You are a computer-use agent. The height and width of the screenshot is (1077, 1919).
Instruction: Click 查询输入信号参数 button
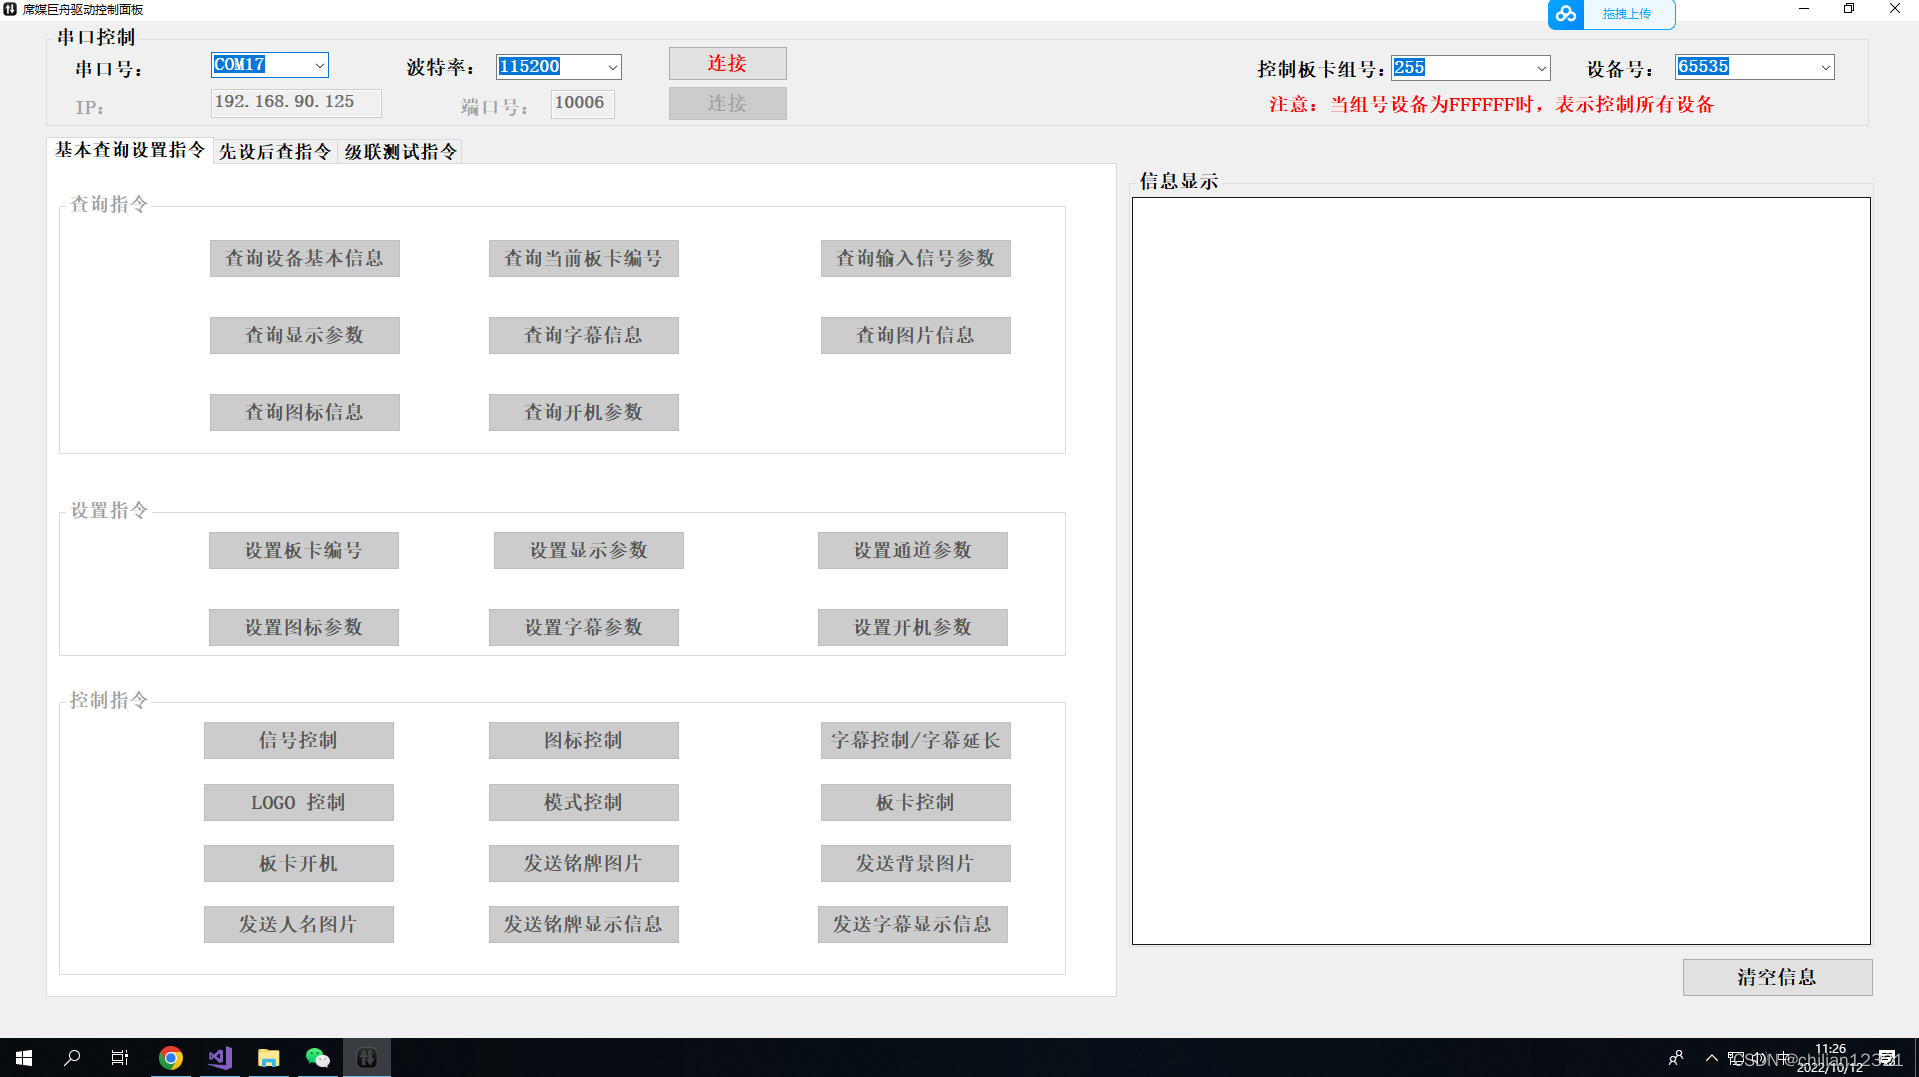click(x=915, y=258)
